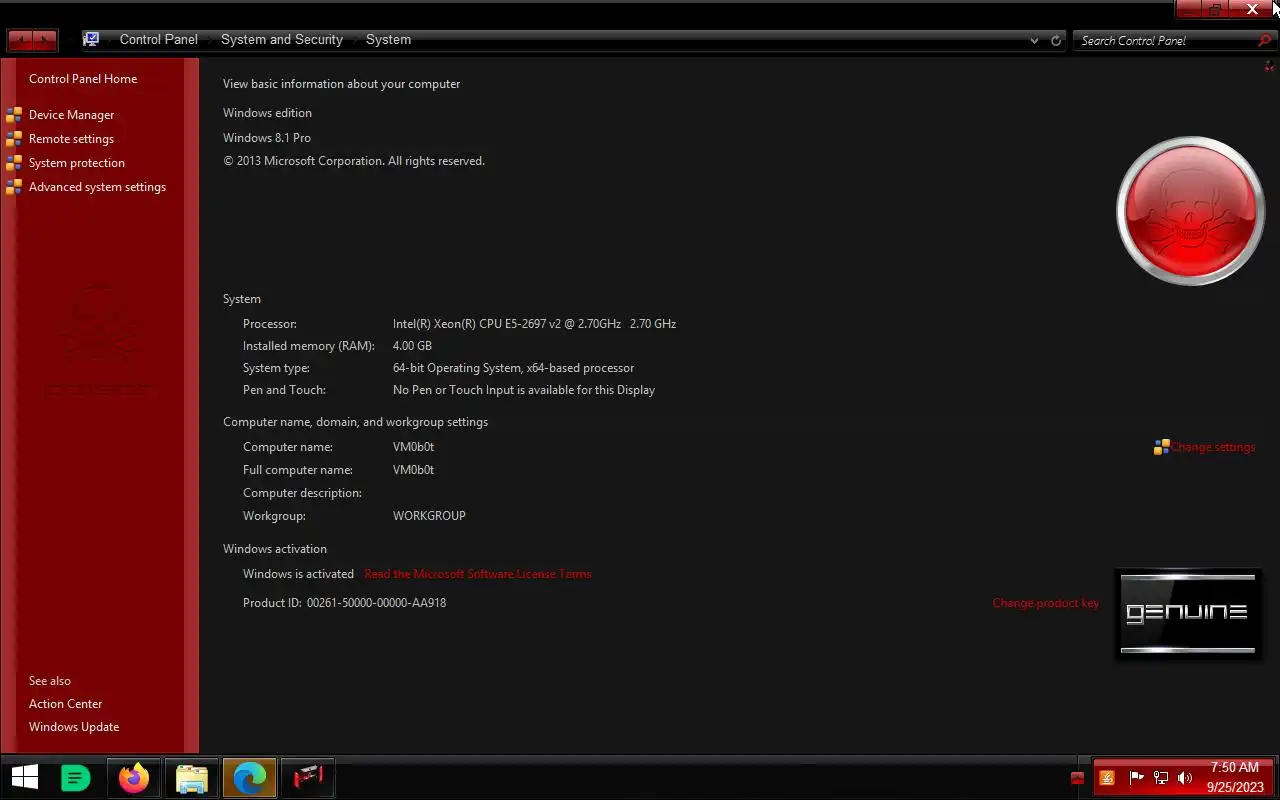Switch to Microsoft Edge on taskbar
Viewport: 1280px width, 800px height.
point(249,777)
